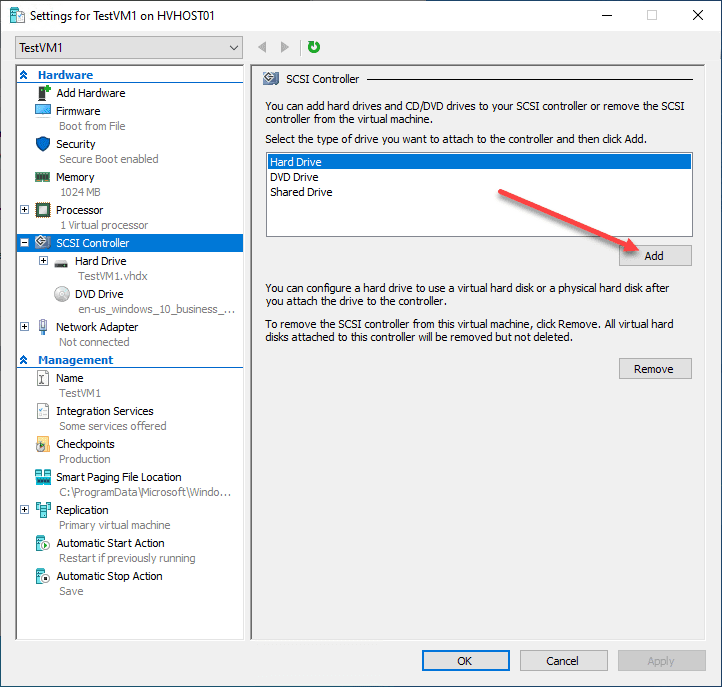The width and height of the screenshot is (722, 687).
Task: Click the 'Not connected' status text
Action: coord(94,342)
